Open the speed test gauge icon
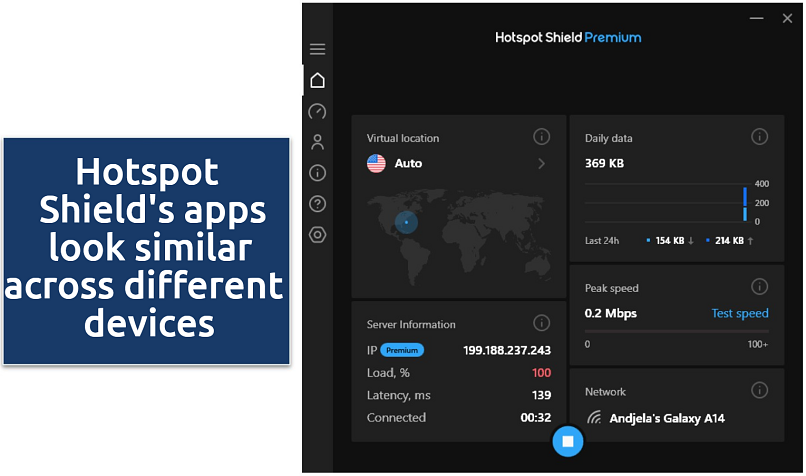The width and height of the screenshot is (806, 476). 317,111
